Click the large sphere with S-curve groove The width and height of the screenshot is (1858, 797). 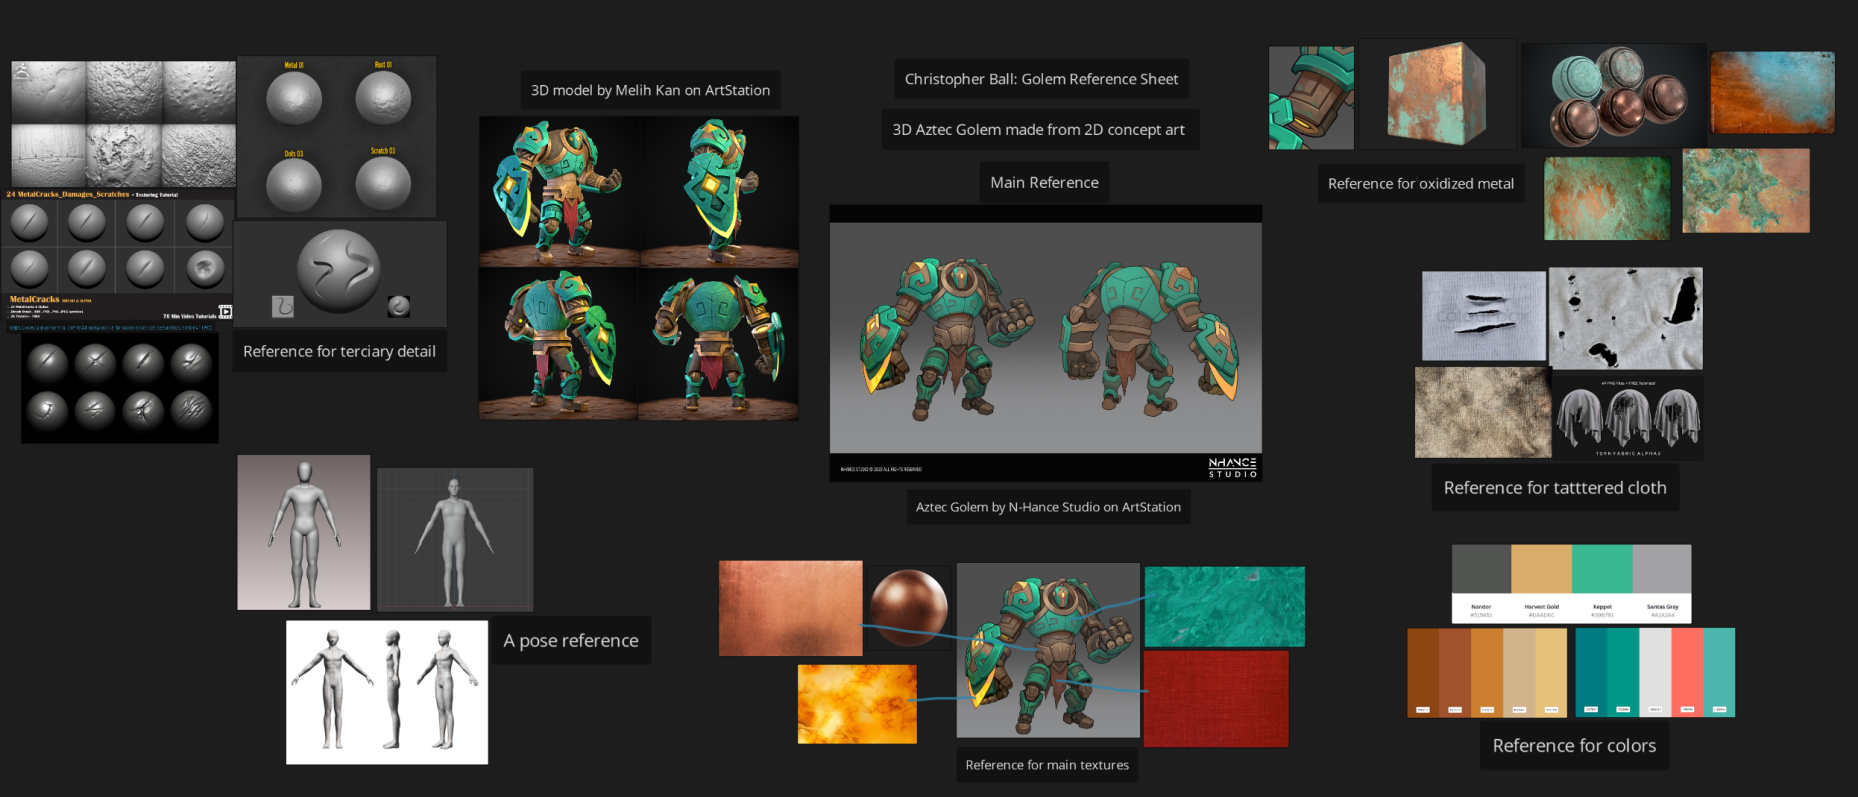[x=339, y=271]
